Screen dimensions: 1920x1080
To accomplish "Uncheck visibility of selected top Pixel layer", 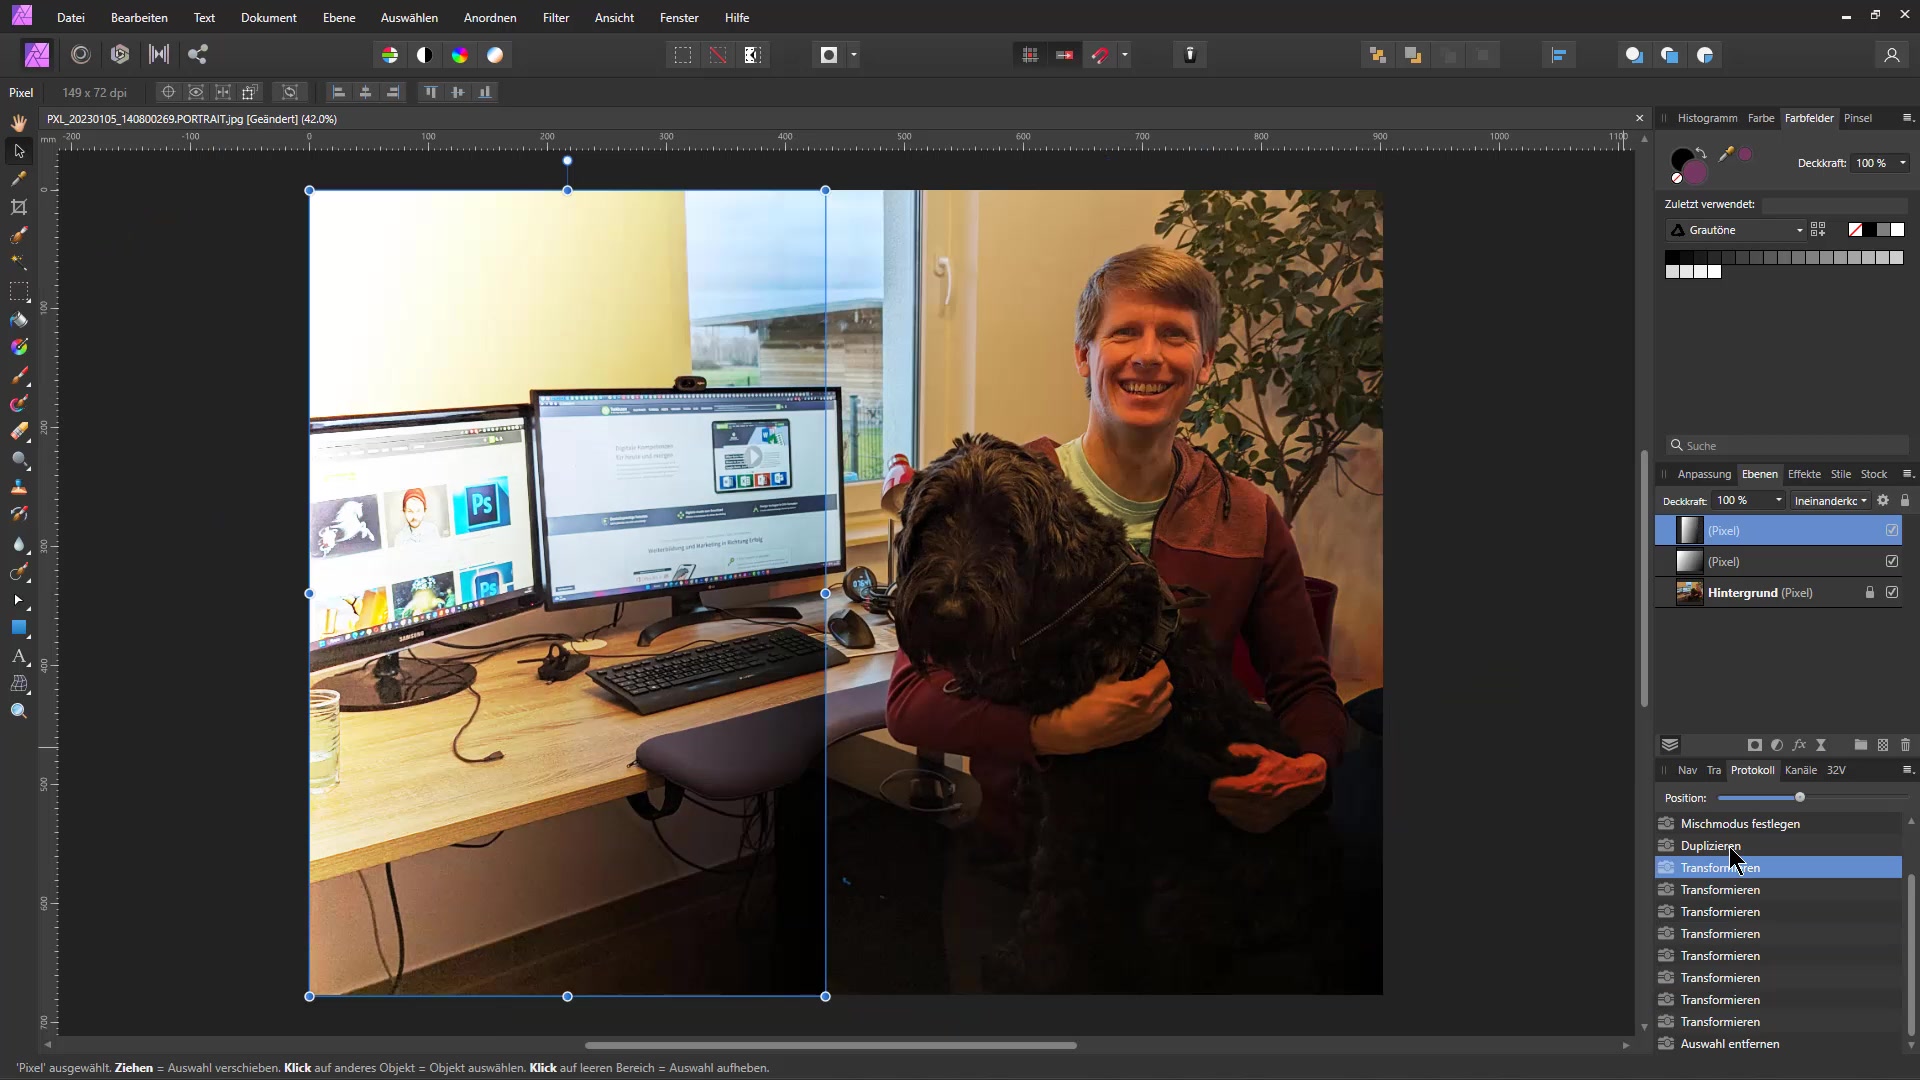I will 1892,531.
